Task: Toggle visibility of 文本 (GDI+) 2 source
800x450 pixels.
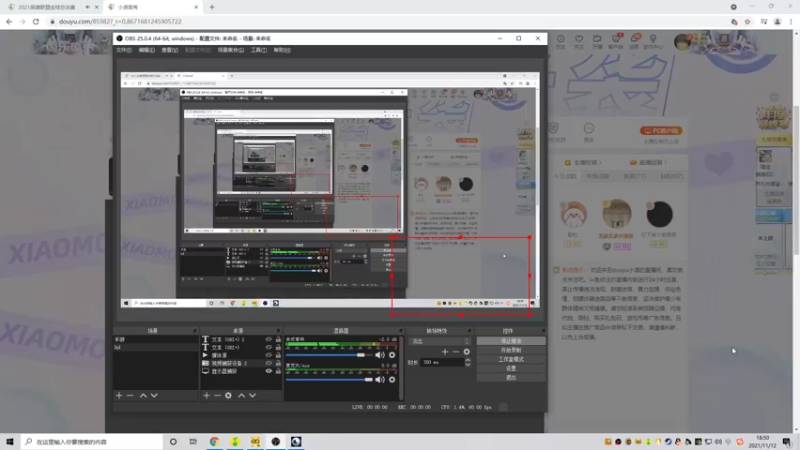Action: click(268, 339)
